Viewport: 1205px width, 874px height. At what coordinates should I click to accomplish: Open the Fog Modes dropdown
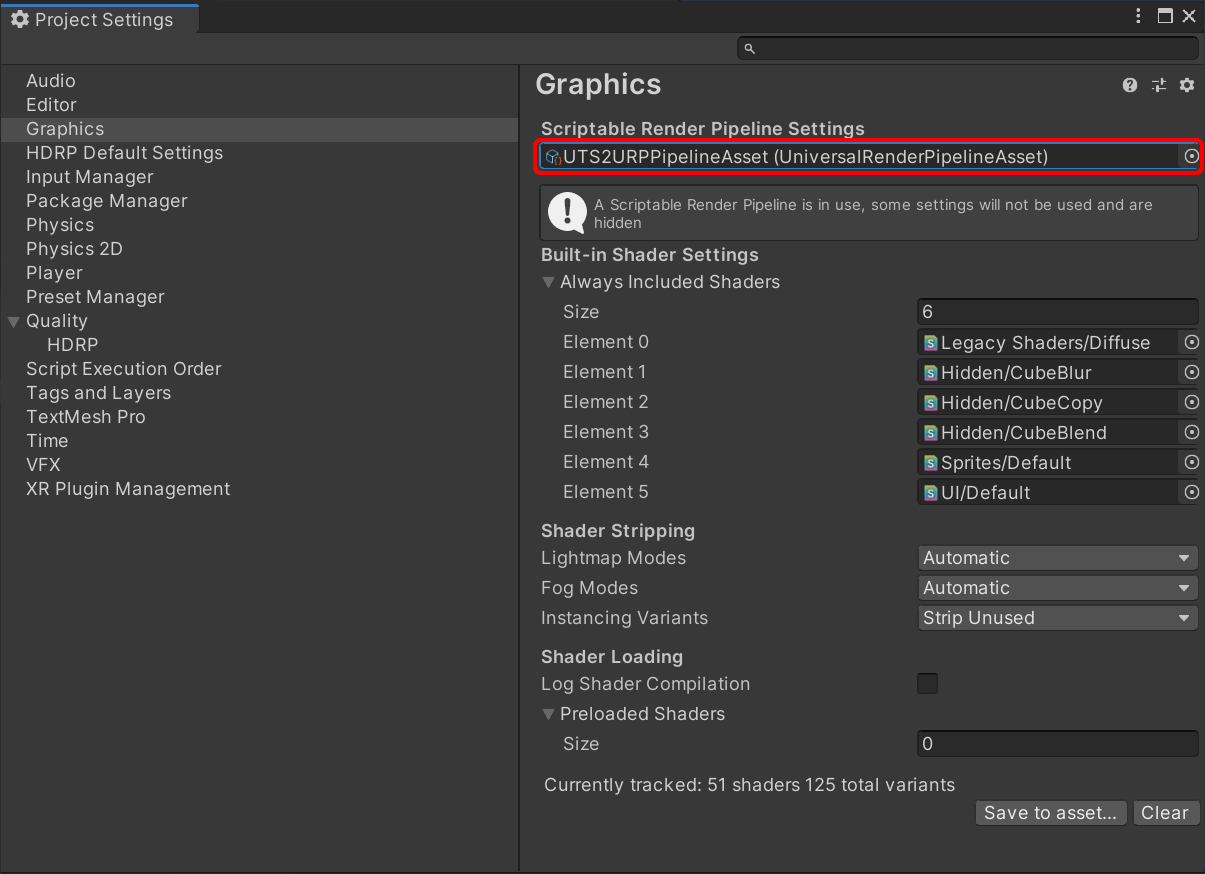[x=1057, y=588]
